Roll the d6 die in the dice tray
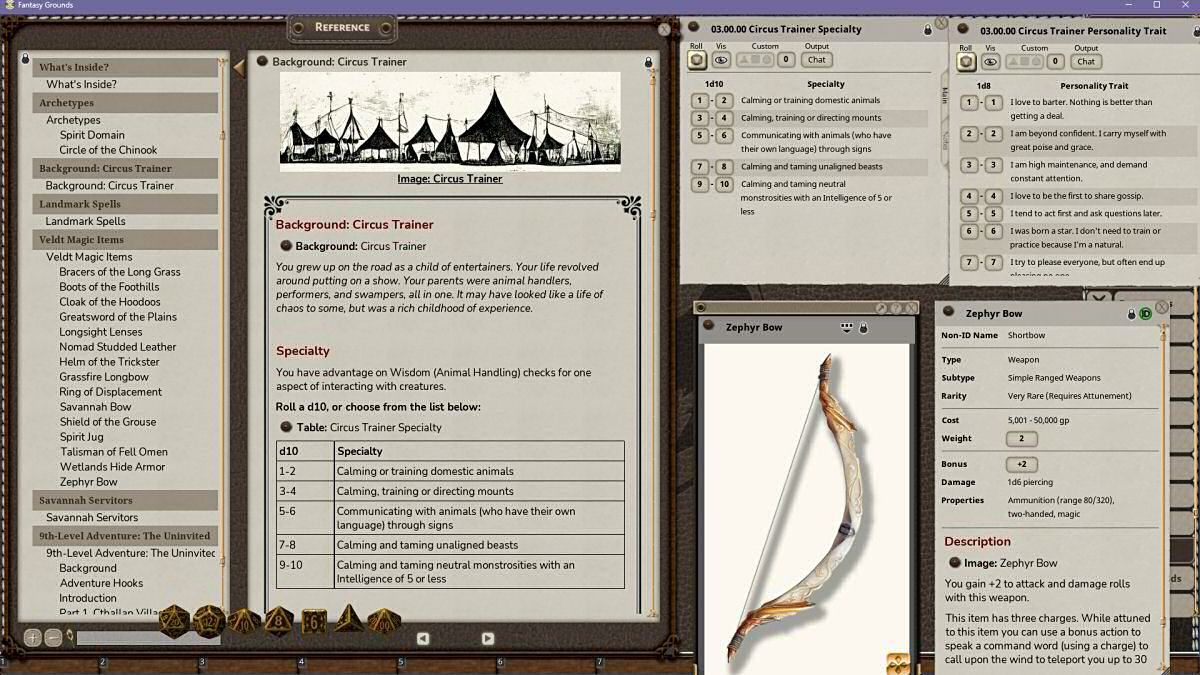Screen dimensions: 1200x675 tap(314, 621)
